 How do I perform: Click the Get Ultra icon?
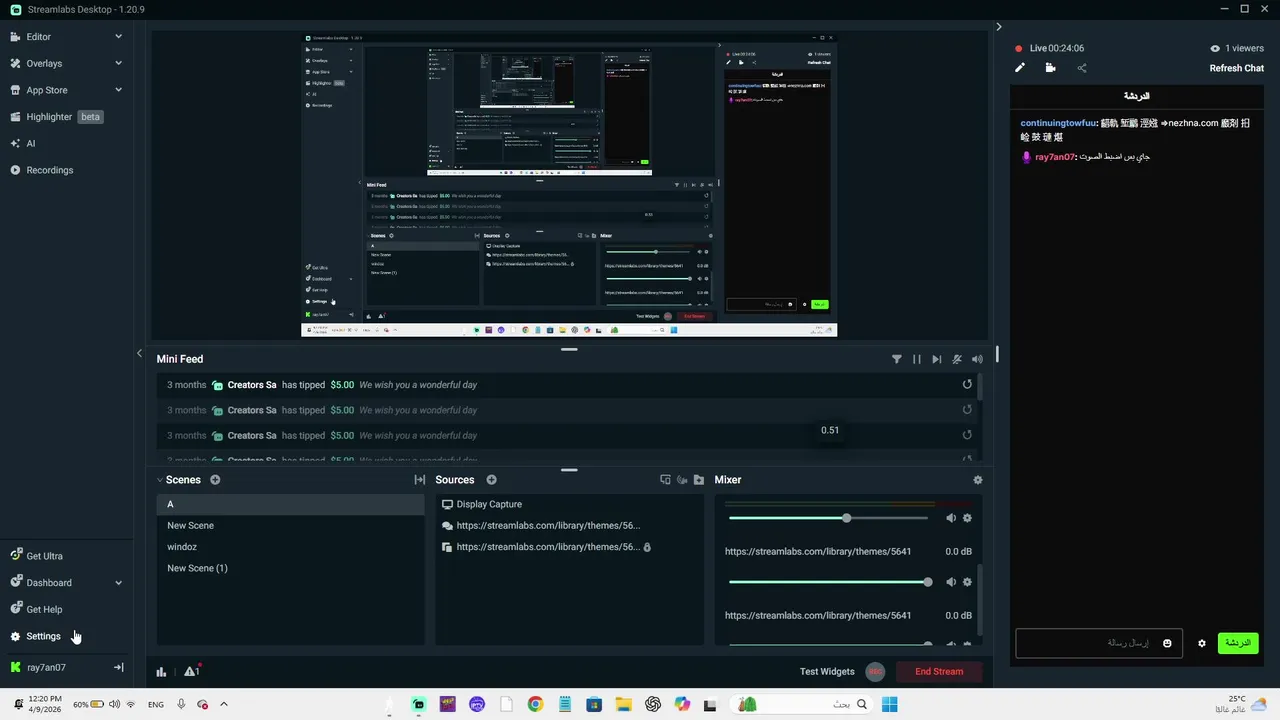point(16,556)
